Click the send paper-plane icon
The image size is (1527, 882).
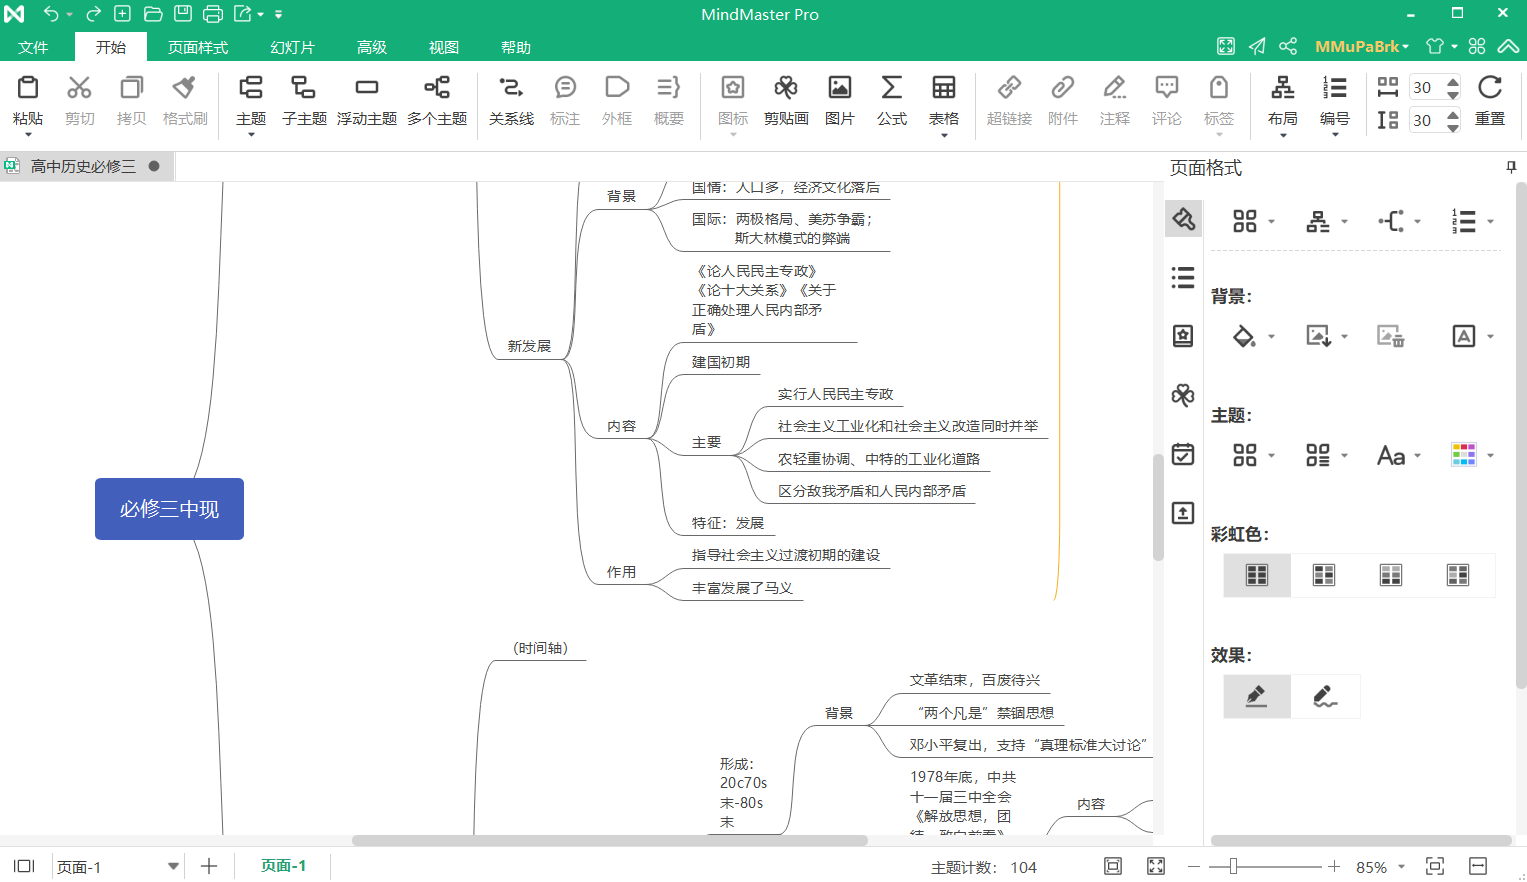click(1257, 46)
